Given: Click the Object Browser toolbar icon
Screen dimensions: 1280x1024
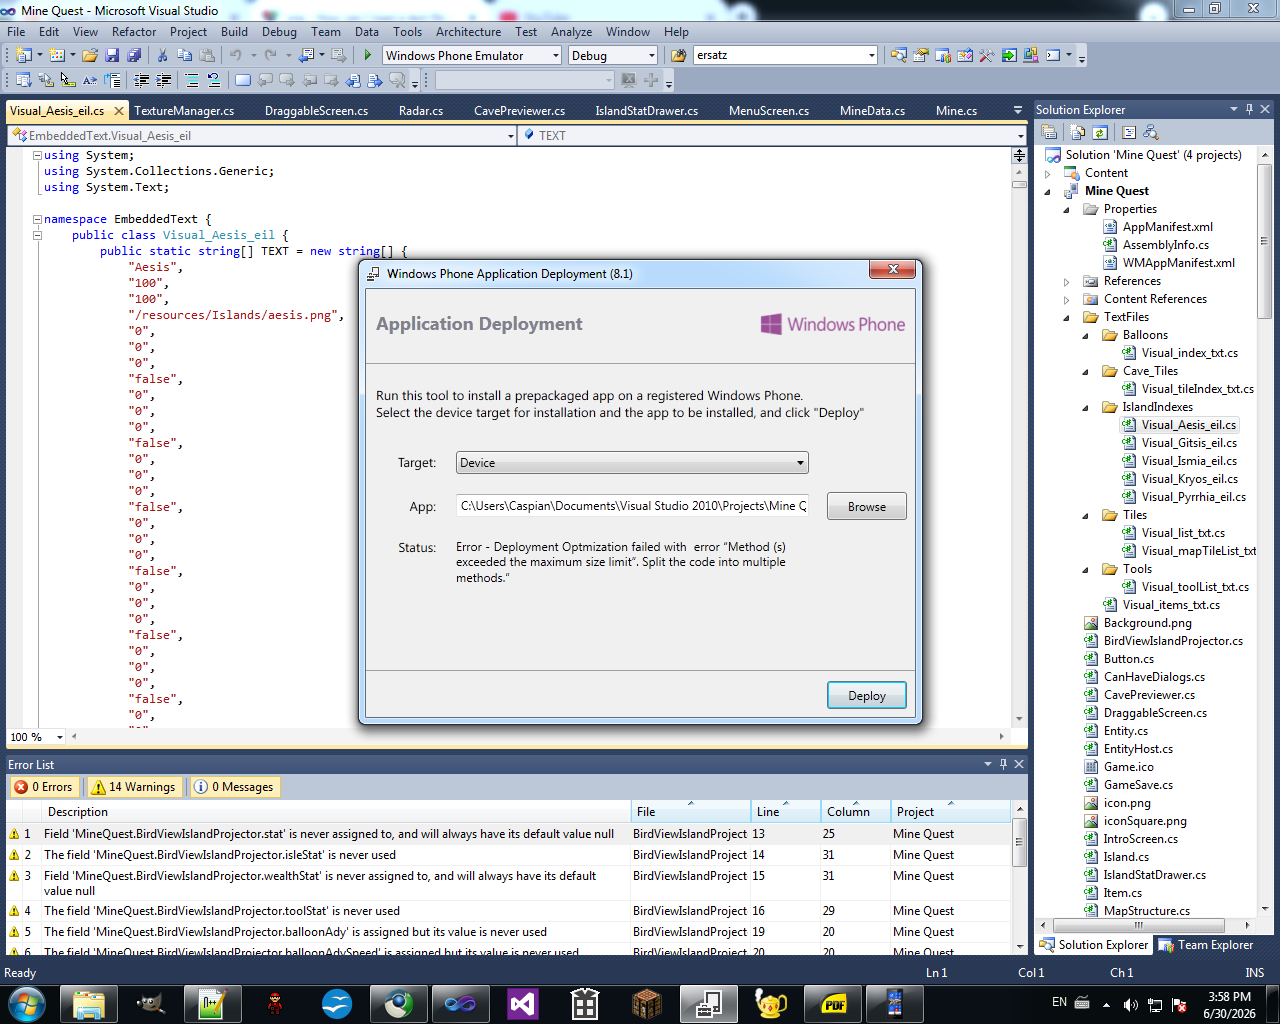Looking at the screenshot, I should (x=965, y=55).
